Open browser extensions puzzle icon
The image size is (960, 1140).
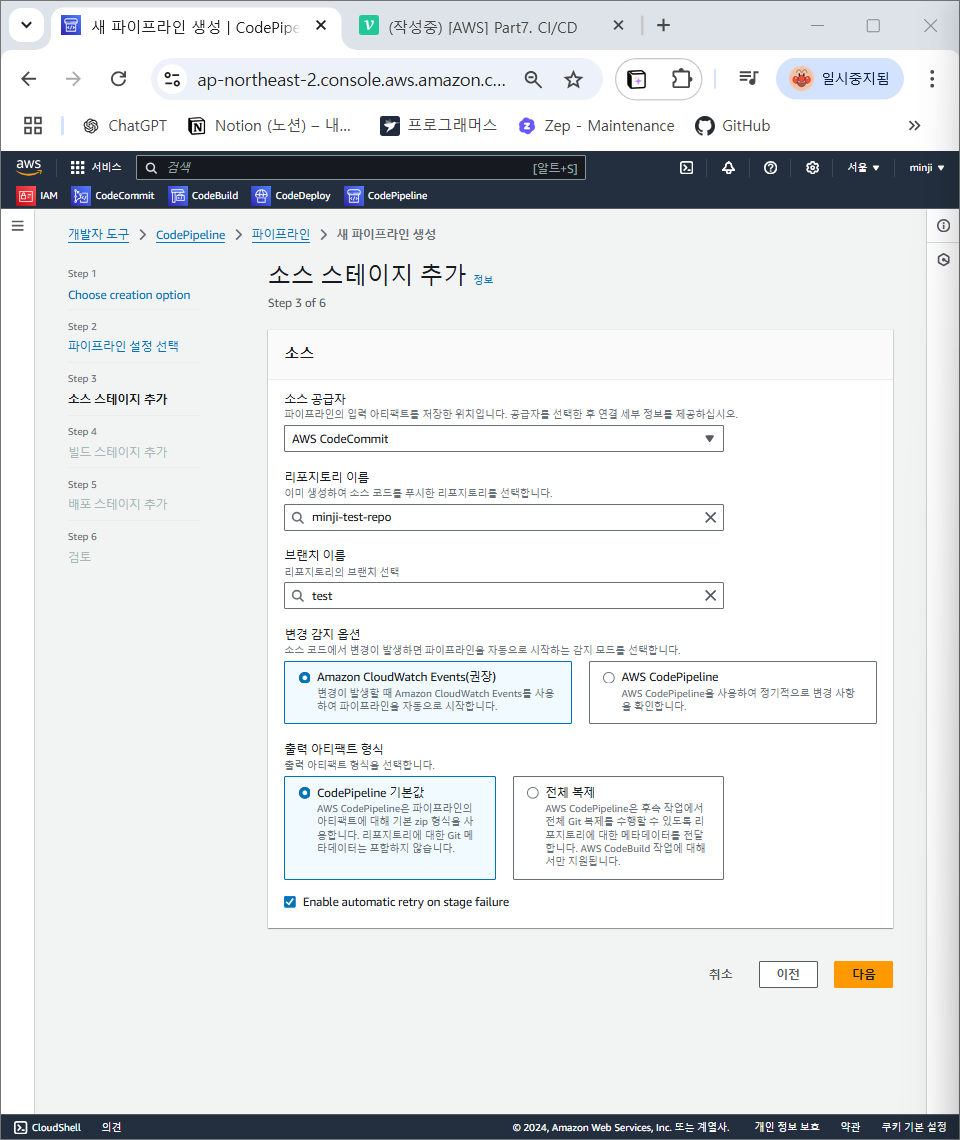click(x=681, y=79)
